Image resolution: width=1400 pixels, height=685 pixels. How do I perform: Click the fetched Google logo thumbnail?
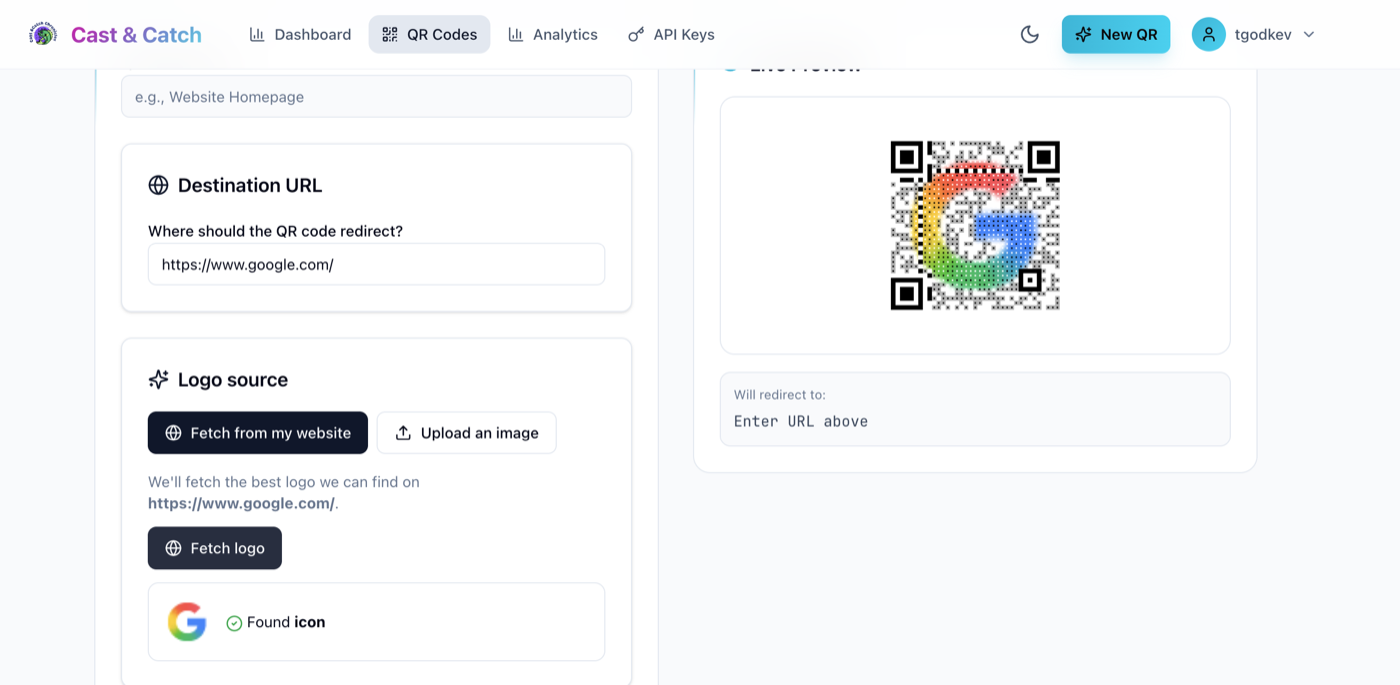(187, 622)
